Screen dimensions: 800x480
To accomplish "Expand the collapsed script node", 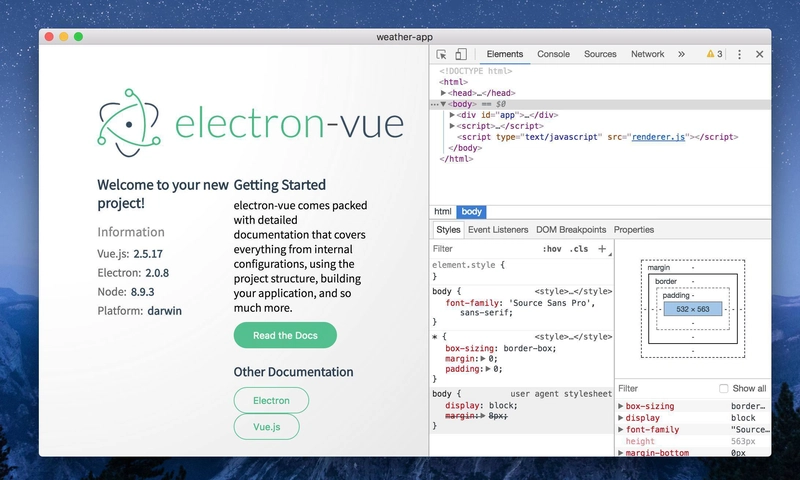I will [452, 126].
